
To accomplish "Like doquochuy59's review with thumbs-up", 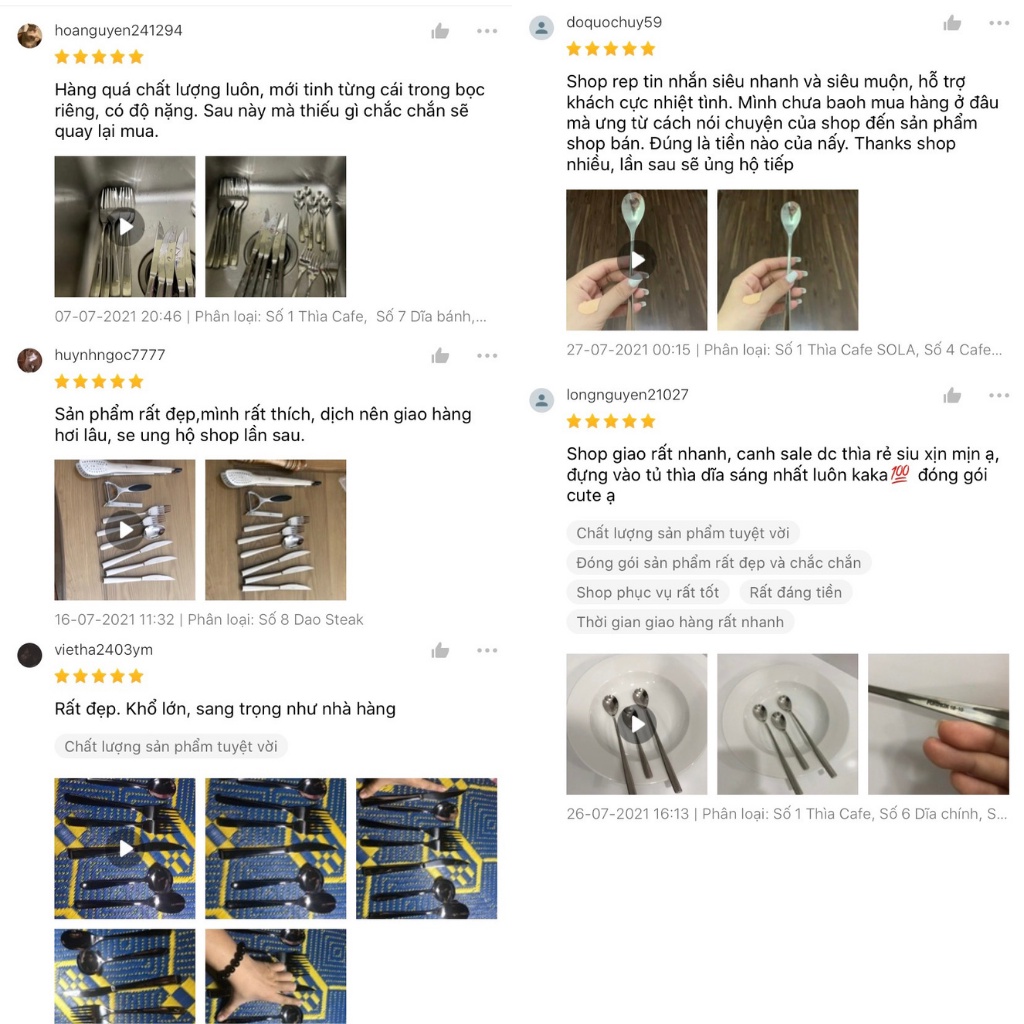I will pyautogui.click(x=952, y=23).
